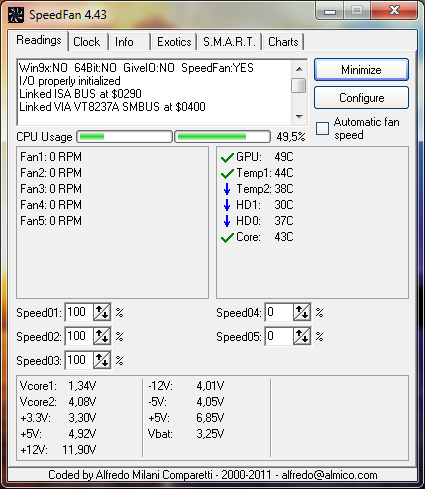Viewport: 425px width, 489px height.
Task: Click the '+3.3V: 3,30V' voltage reading
Action: (58, 418)
